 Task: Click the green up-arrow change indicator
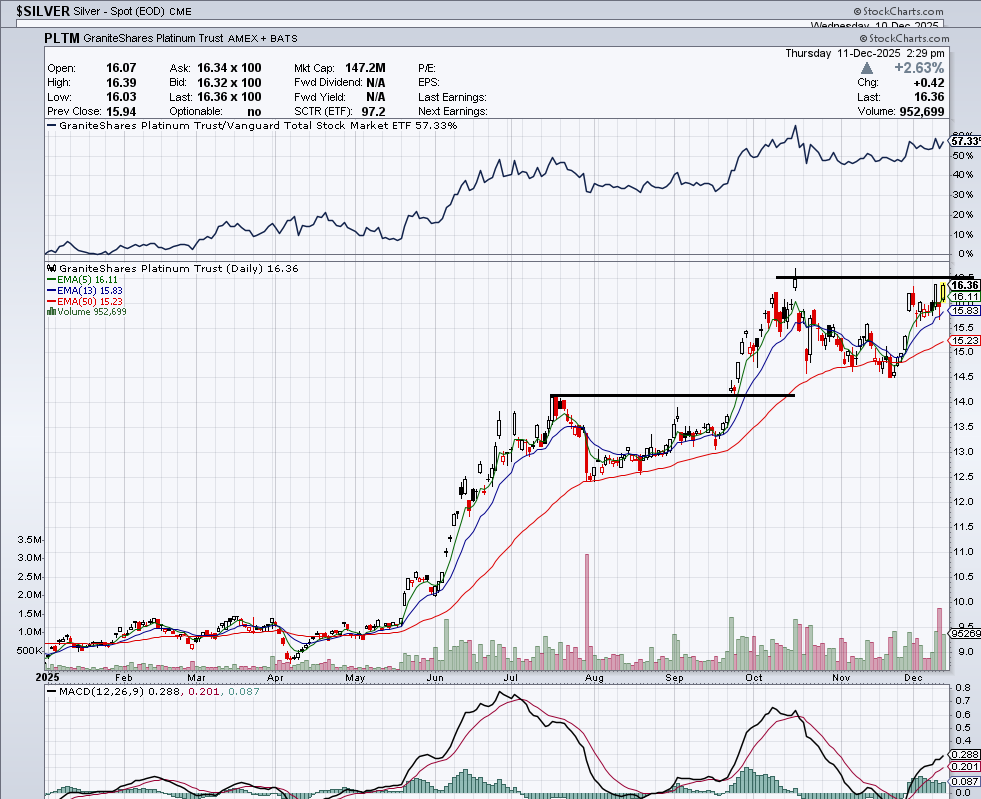pos(867,68)
